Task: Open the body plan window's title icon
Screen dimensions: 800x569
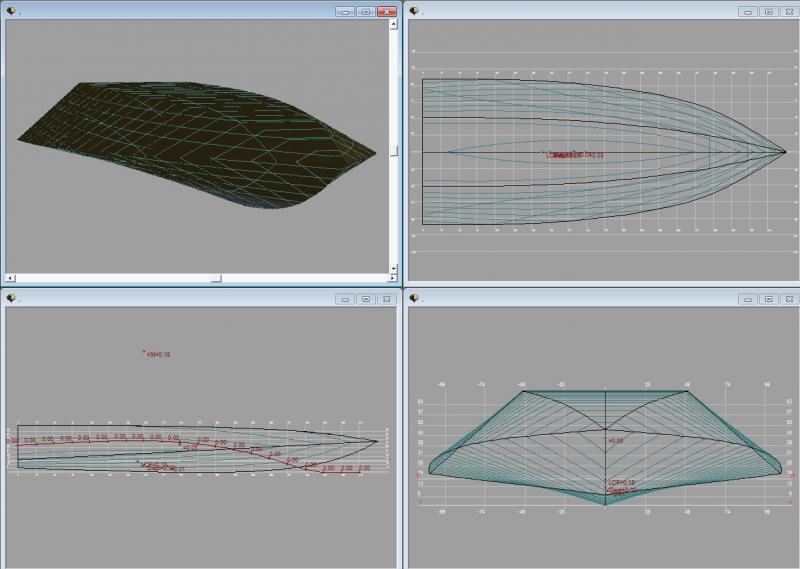Action: [414, 298]
